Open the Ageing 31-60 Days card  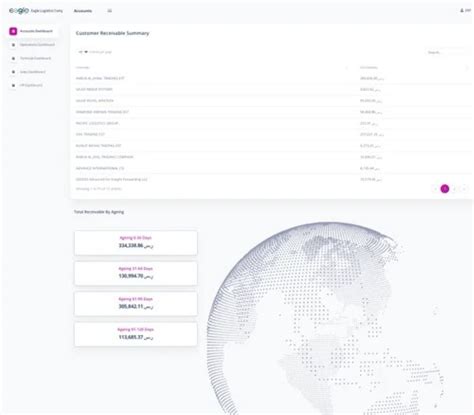coord(136,273)
